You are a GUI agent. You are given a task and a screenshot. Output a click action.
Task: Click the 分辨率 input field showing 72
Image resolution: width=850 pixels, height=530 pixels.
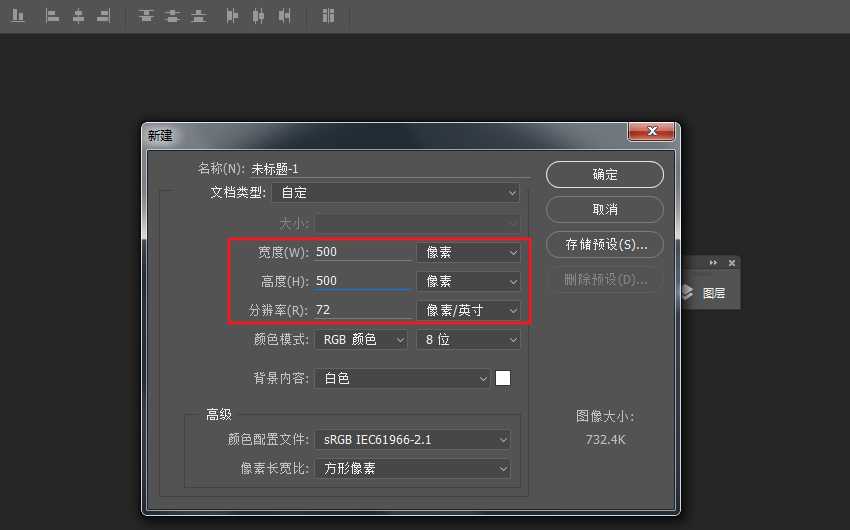coord(362,310)
